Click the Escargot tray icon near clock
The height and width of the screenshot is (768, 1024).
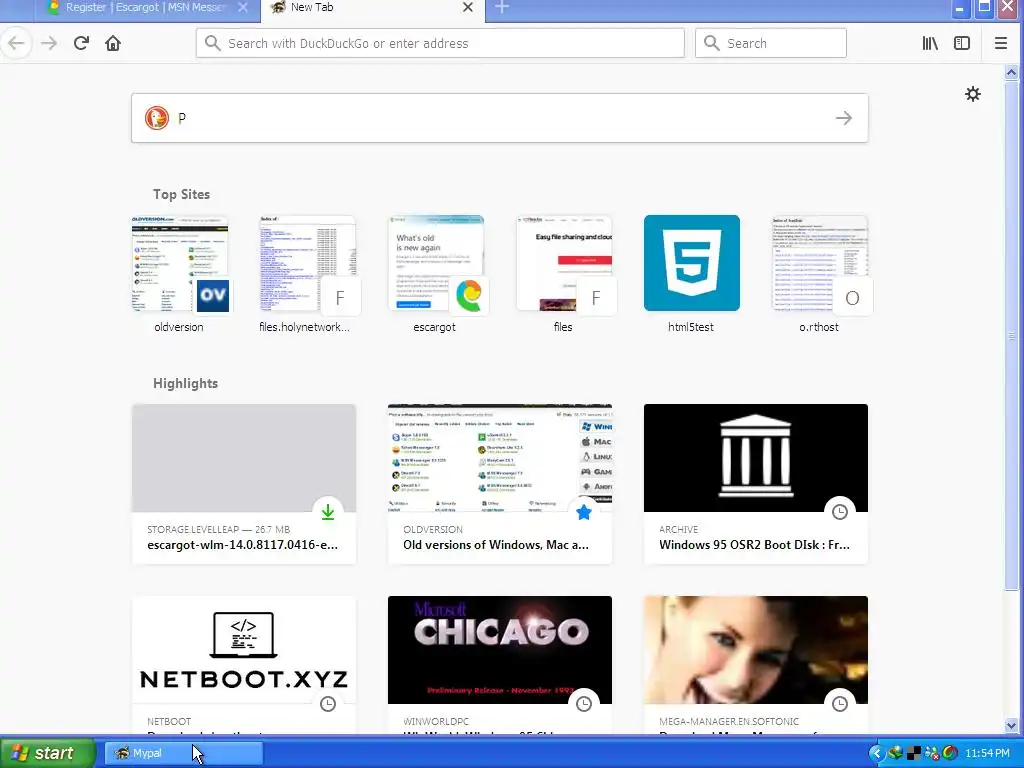[950, 753]
